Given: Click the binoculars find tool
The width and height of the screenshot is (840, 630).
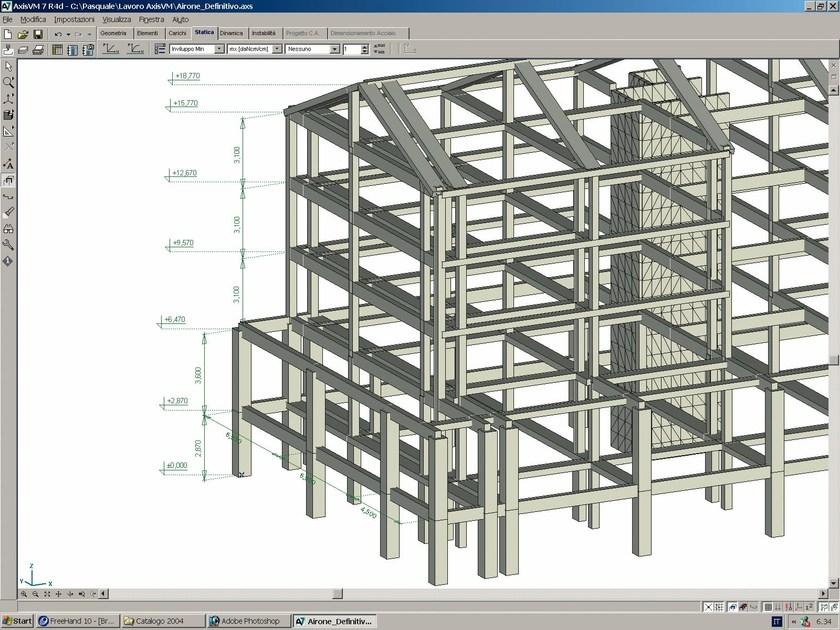Looking at the screenshot, I should click(x=9, y=228).
